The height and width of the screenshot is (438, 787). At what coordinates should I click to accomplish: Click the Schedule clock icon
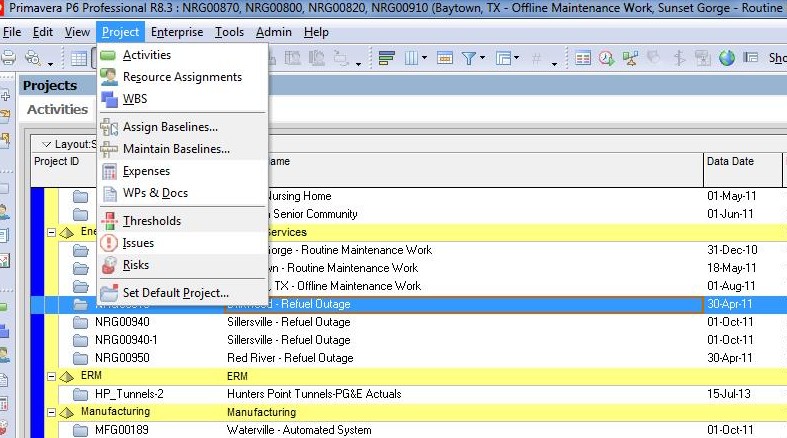[x=606, y=58]
